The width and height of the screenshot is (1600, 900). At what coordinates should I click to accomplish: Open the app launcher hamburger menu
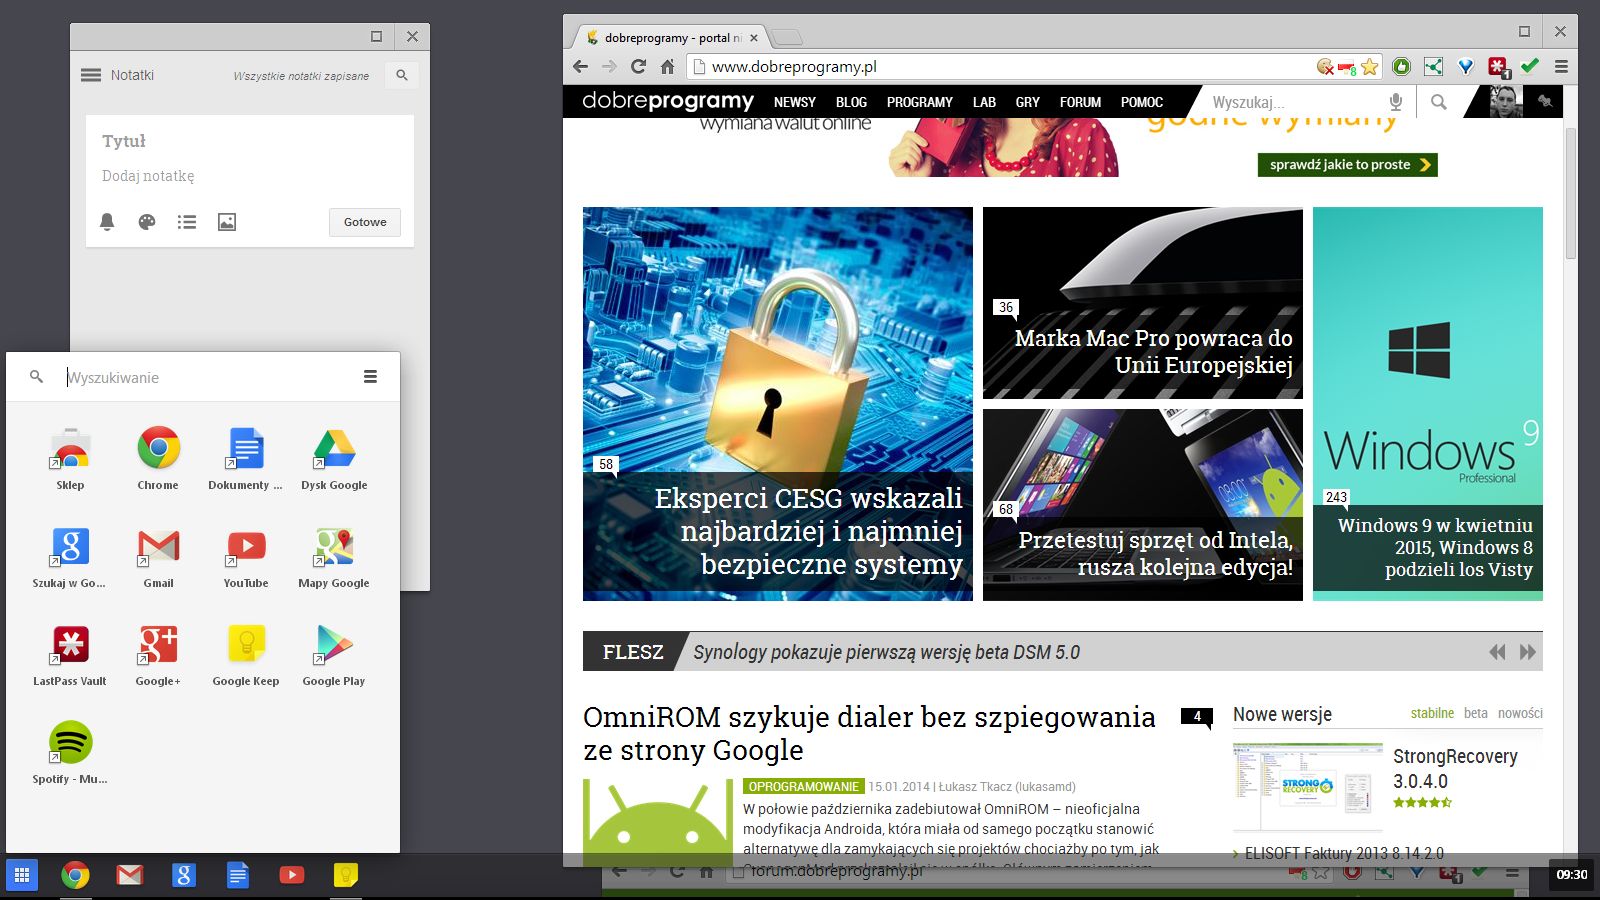click(x=370, y=377)
